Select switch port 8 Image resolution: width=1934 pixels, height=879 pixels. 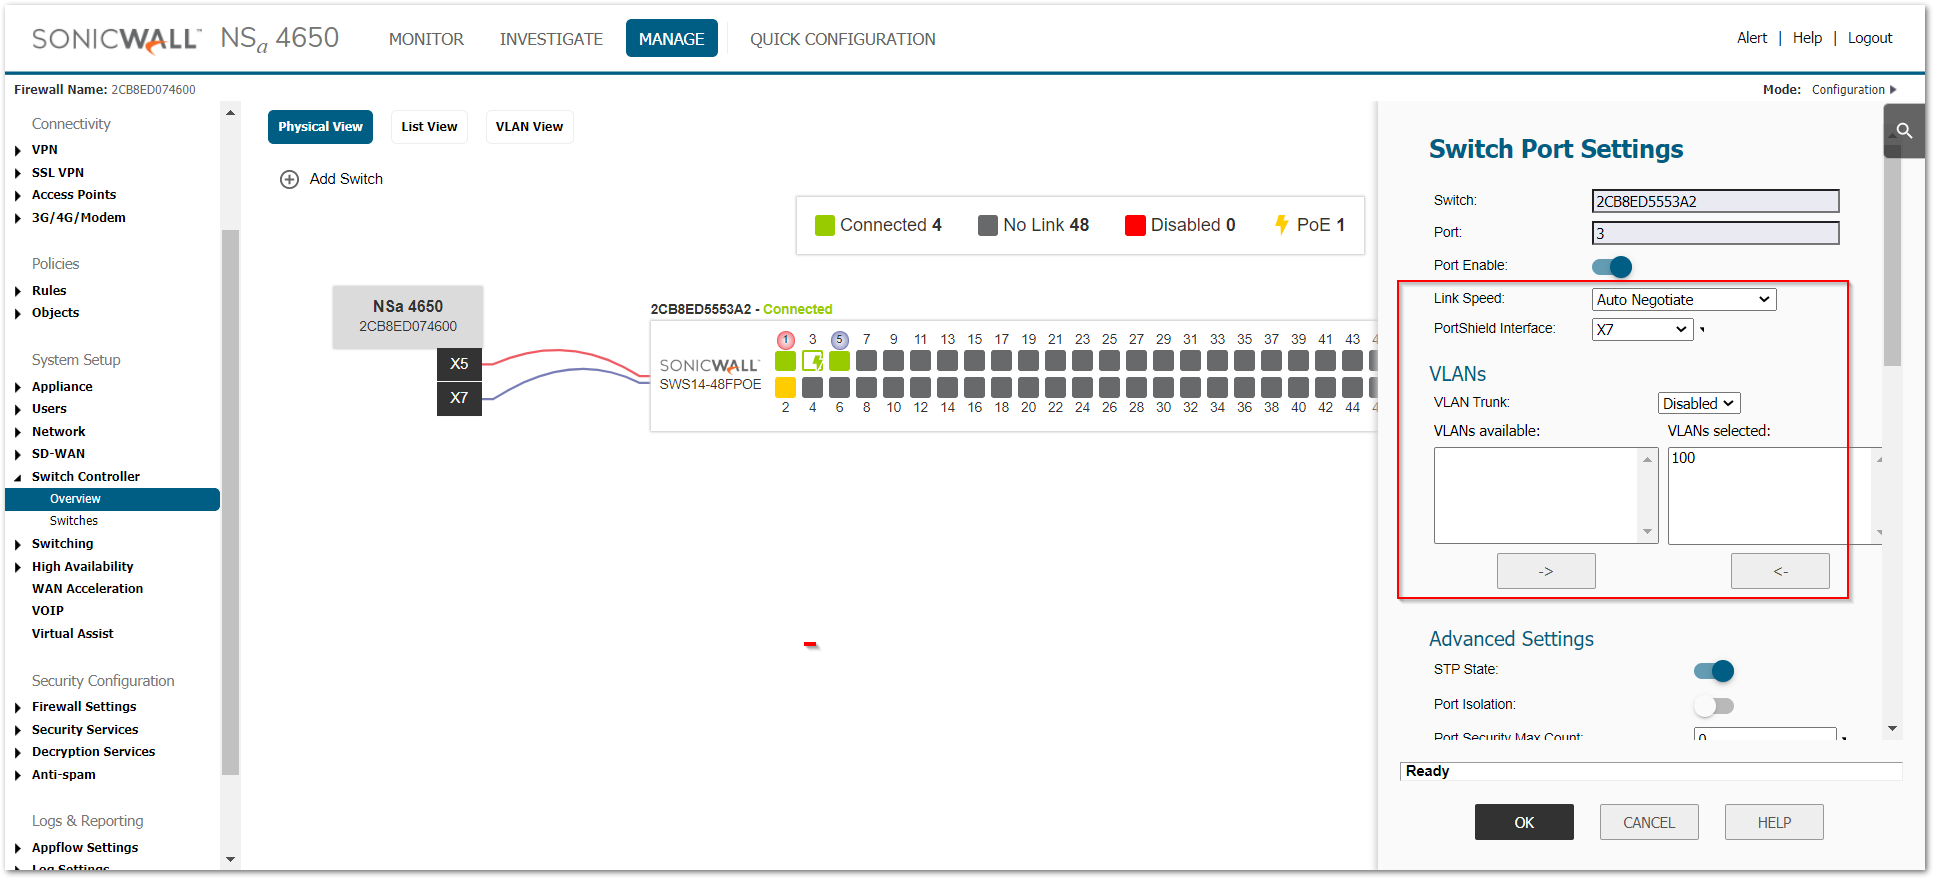[x=867, y=387]
